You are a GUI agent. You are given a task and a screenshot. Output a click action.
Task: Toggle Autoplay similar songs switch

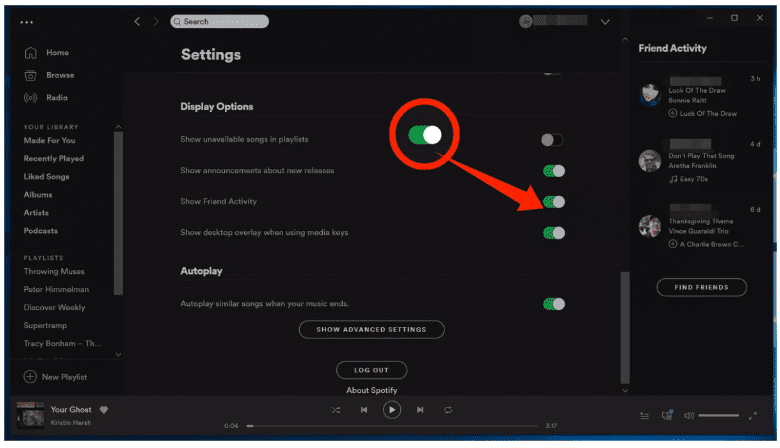[554, 304]
